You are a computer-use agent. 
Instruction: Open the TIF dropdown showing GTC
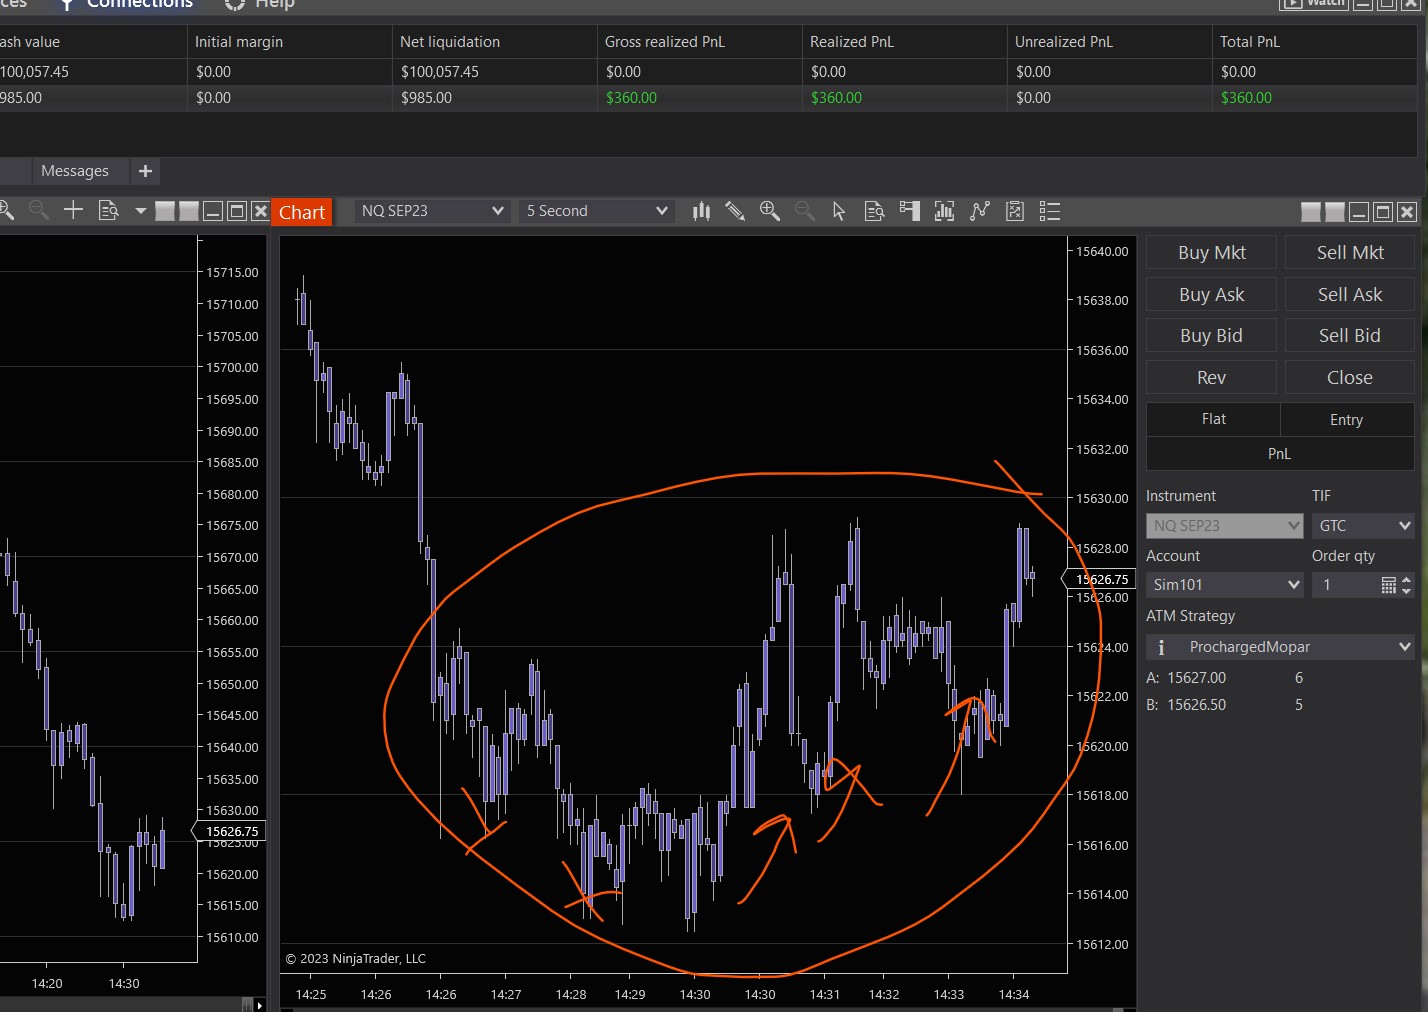coord(1363,526)
